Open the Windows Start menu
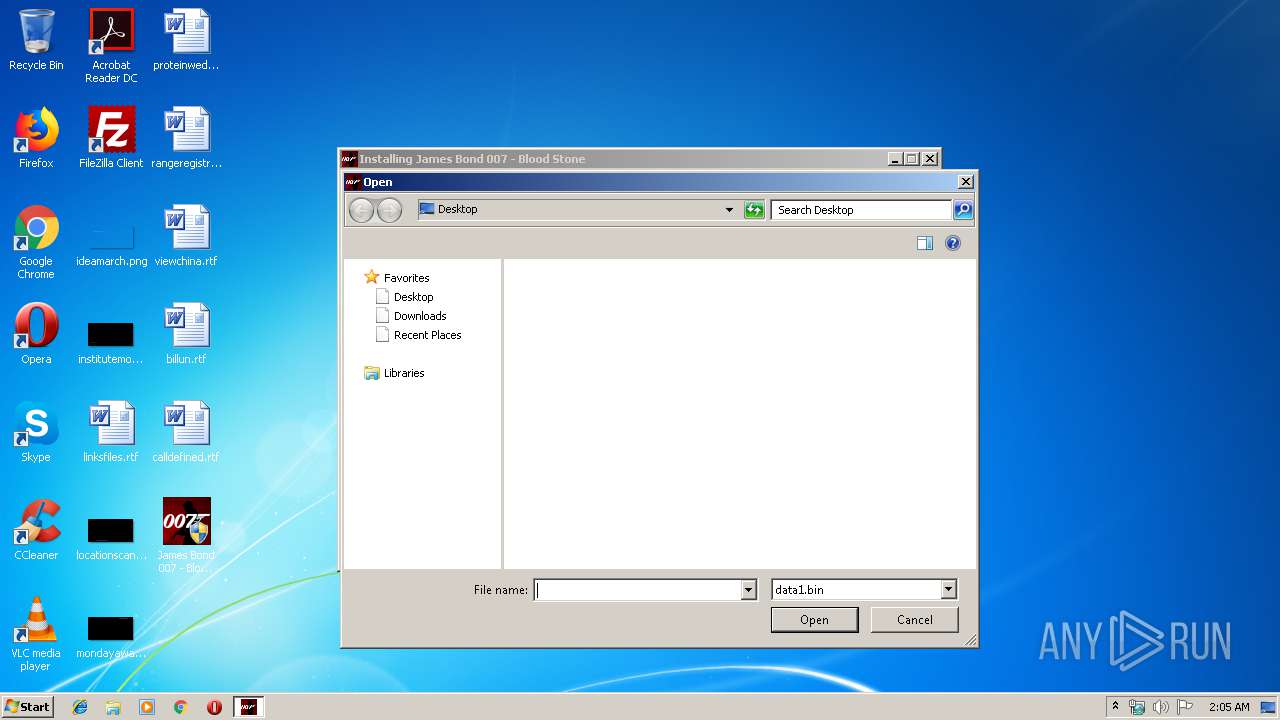Screen dimensions: 1280x720 click(27, 706)
